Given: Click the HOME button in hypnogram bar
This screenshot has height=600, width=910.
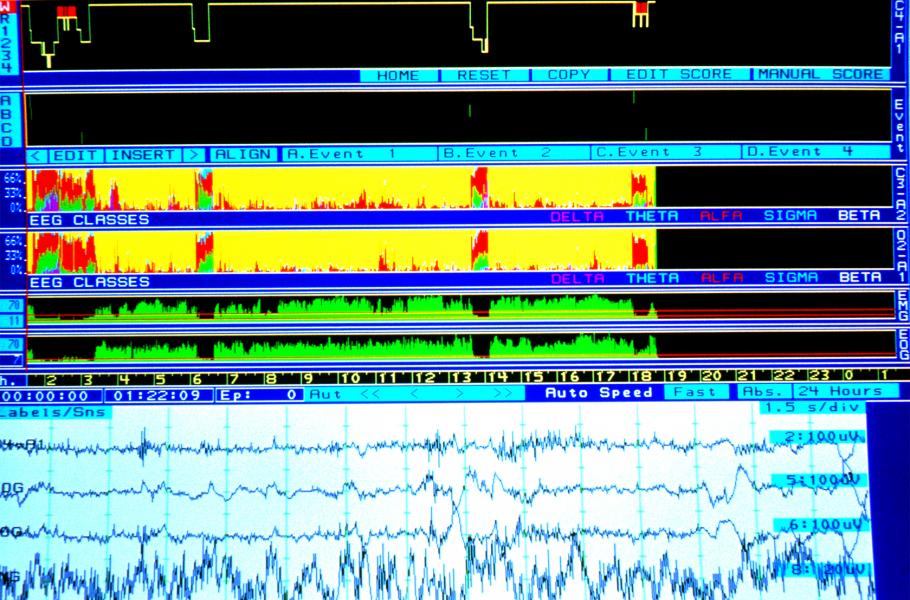Looking at the screenshot, I should click(x=398, y=75).
